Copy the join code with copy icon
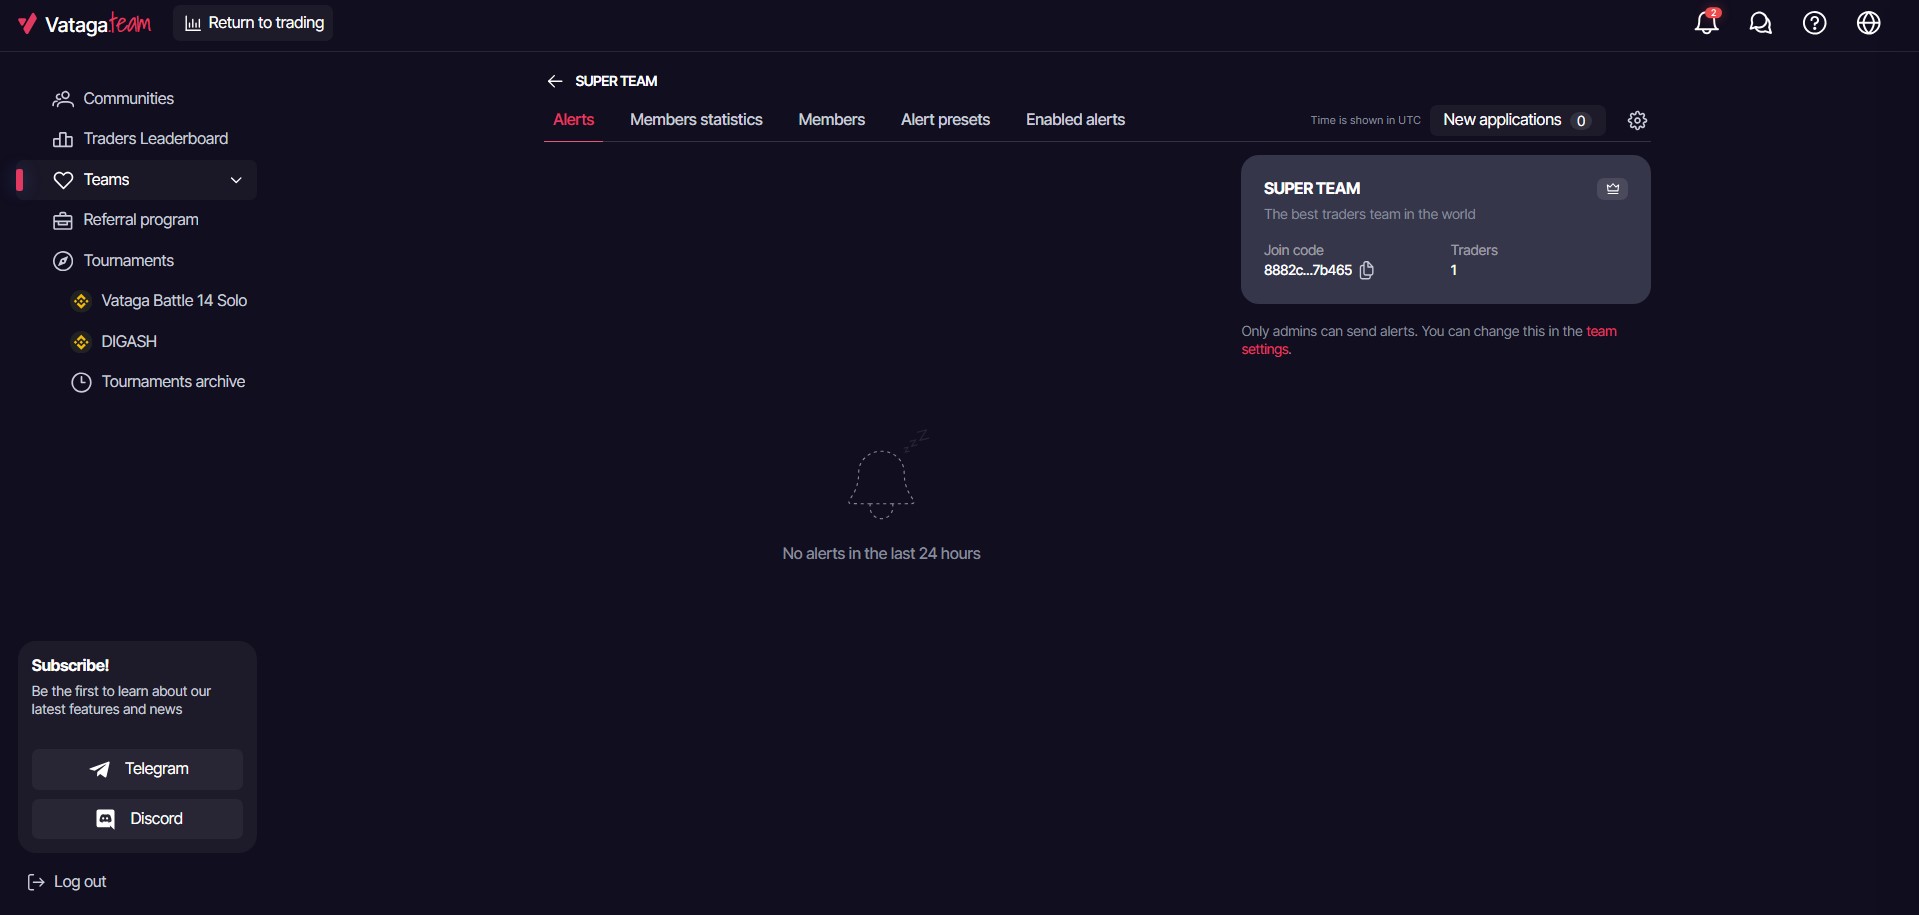This screenshot has width=1919, height=915. pyautogui.click(x=1367, y=270)
